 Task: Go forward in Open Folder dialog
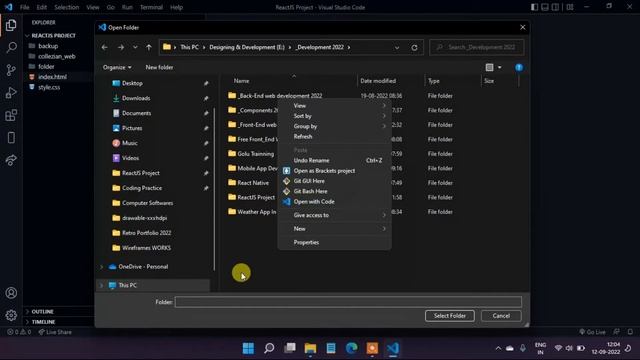(x=121, y=47)
